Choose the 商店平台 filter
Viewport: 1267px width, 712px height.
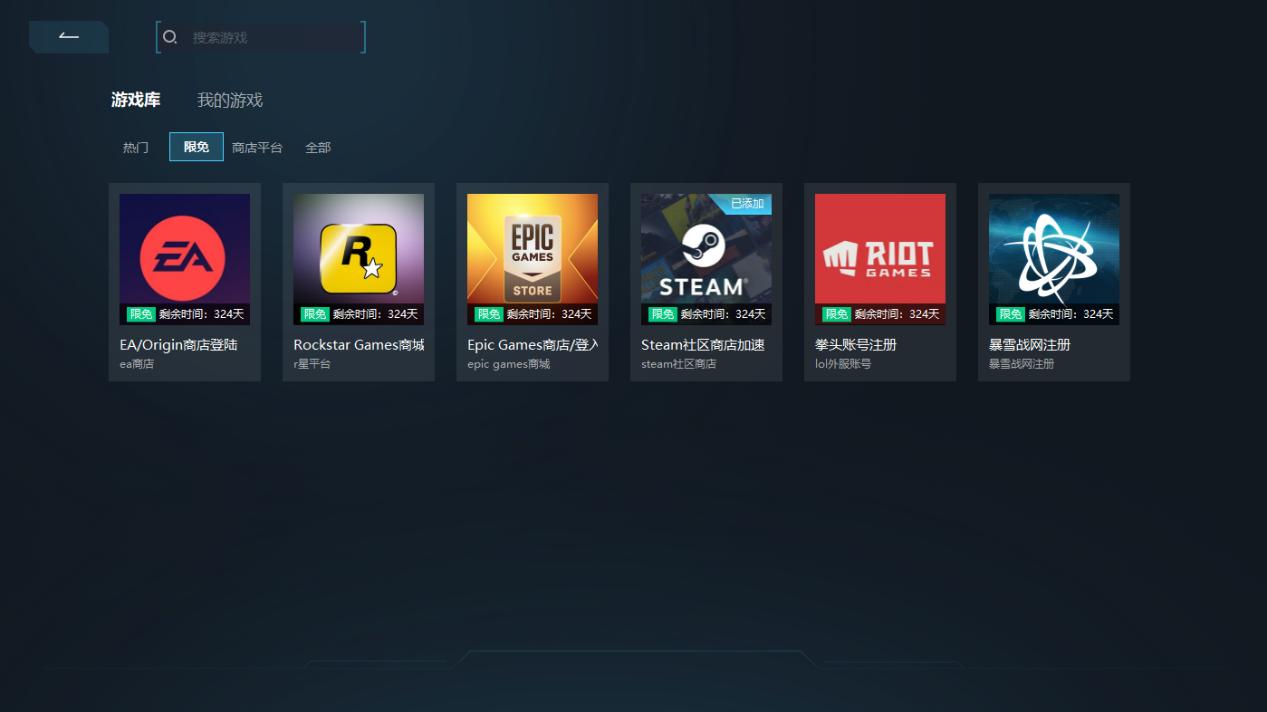[x=257, y=147]
